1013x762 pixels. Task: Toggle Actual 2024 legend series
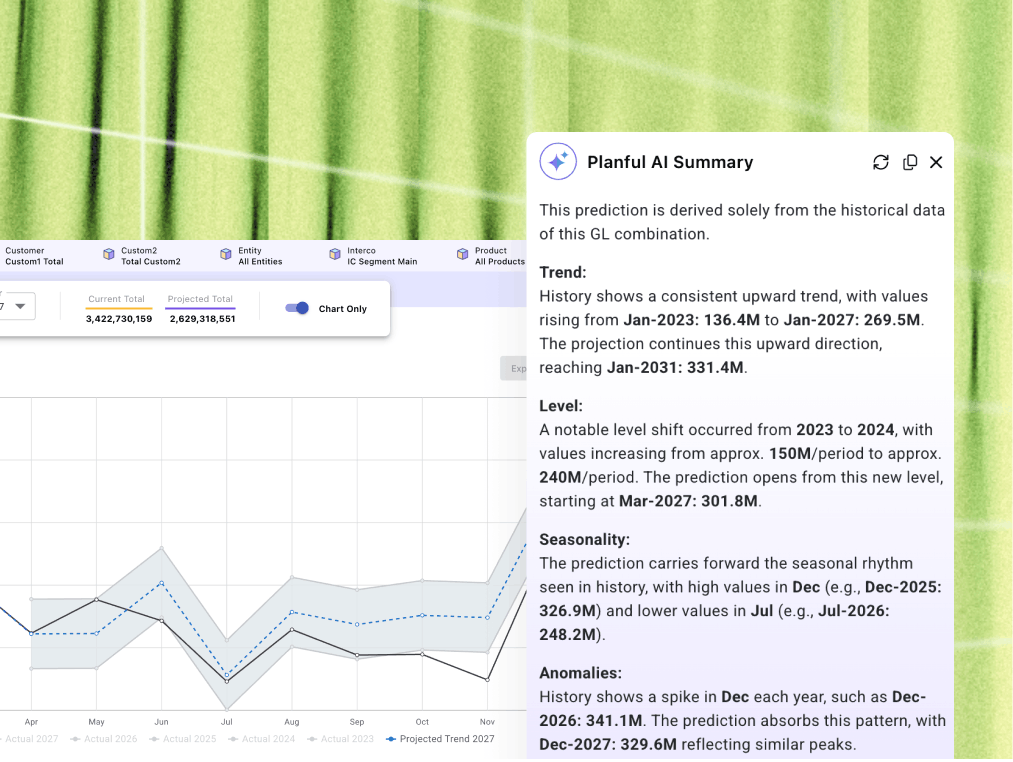point(262,739)
